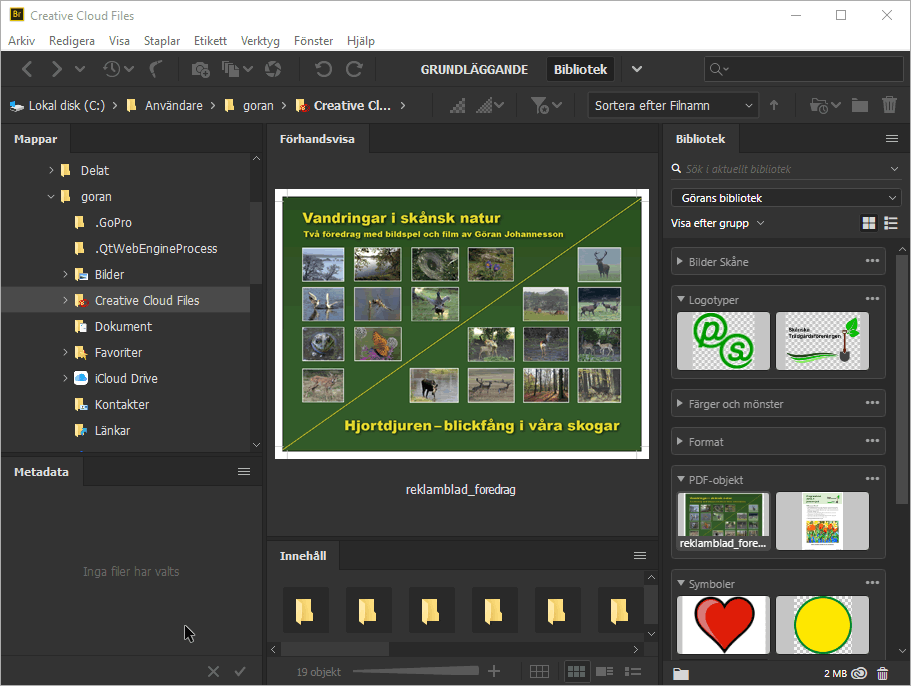Select the red heart symbol thumbnail

[723, 625]
